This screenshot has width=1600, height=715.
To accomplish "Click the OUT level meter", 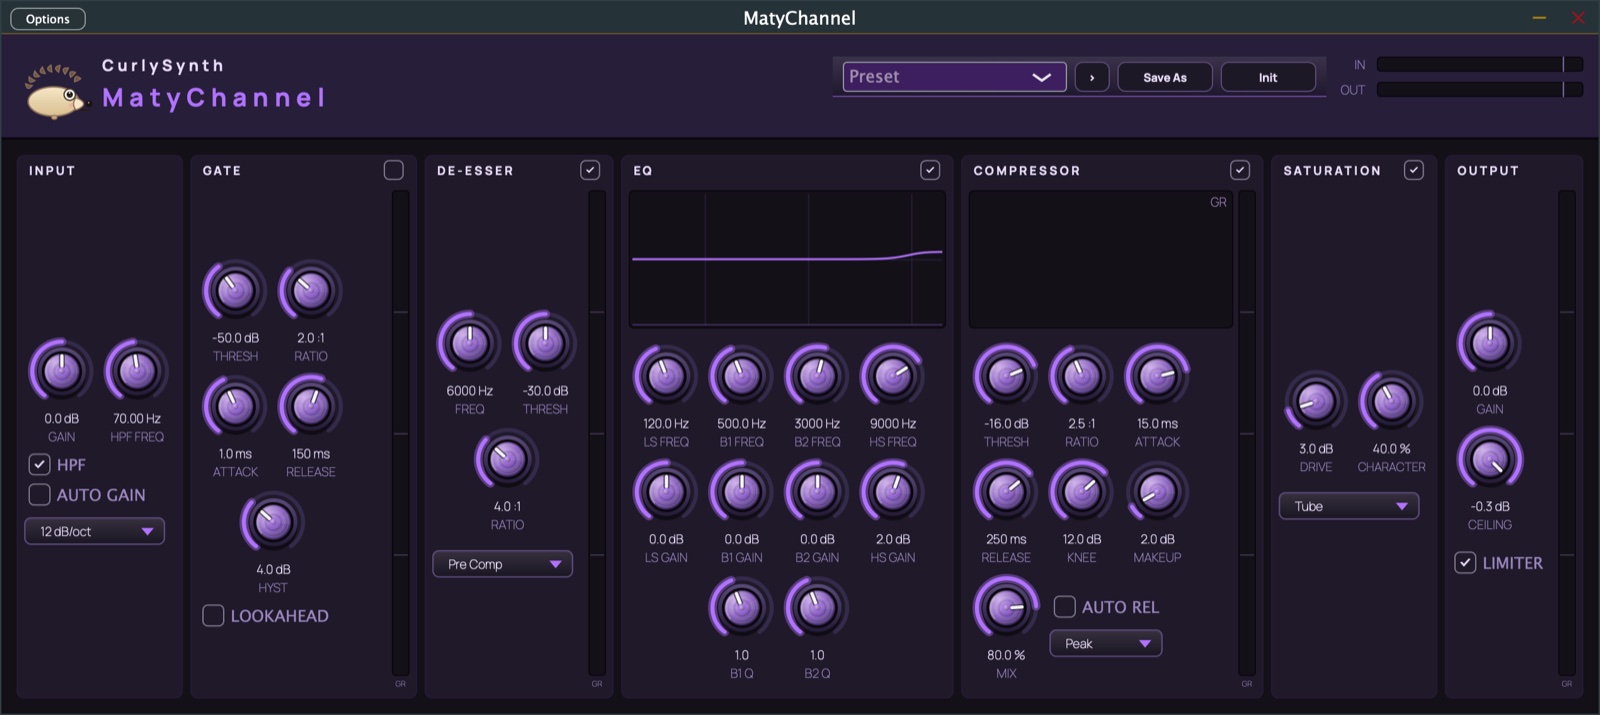I will pyautogui.click(x=1479, y=89).
